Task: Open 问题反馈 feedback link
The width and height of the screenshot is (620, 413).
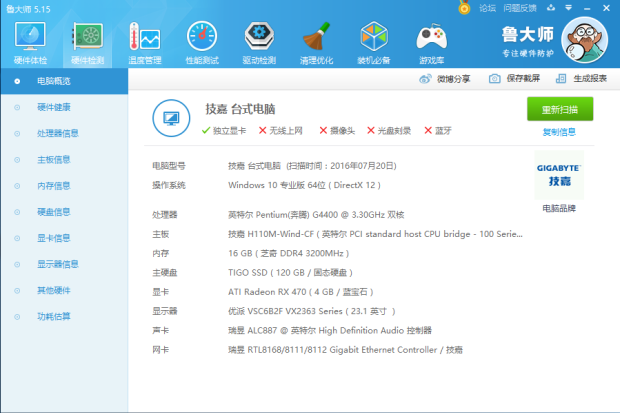Action: tap(520, 8)
